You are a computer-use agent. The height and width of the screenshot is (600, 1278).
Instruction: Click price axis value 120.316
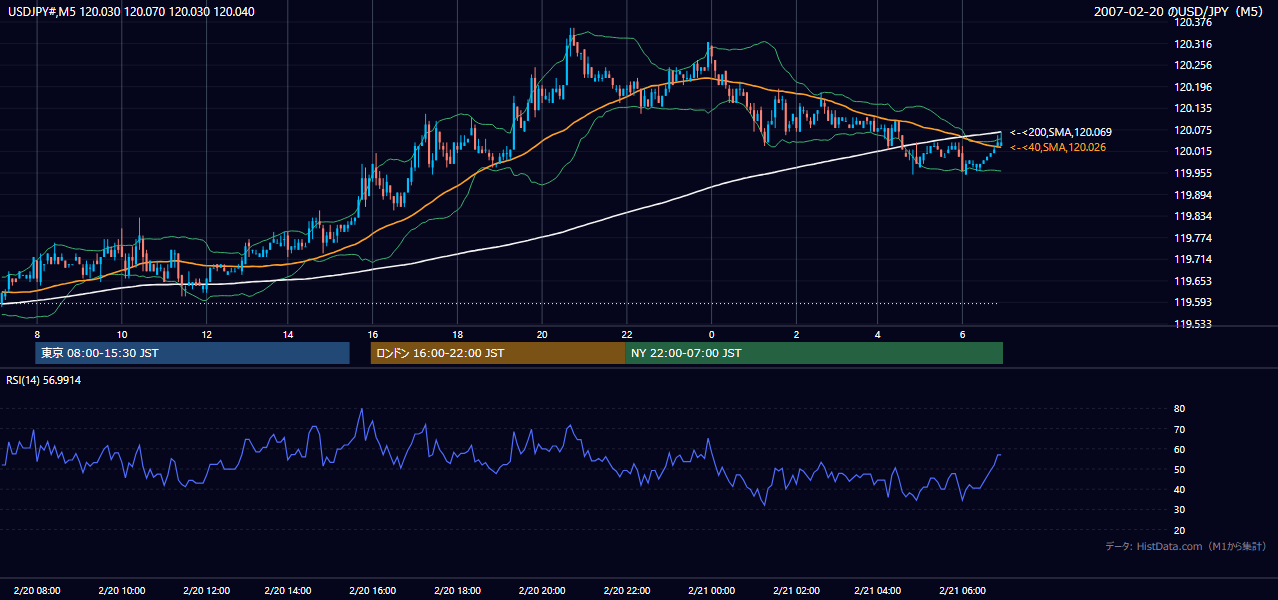click(x=1194, y=44)
